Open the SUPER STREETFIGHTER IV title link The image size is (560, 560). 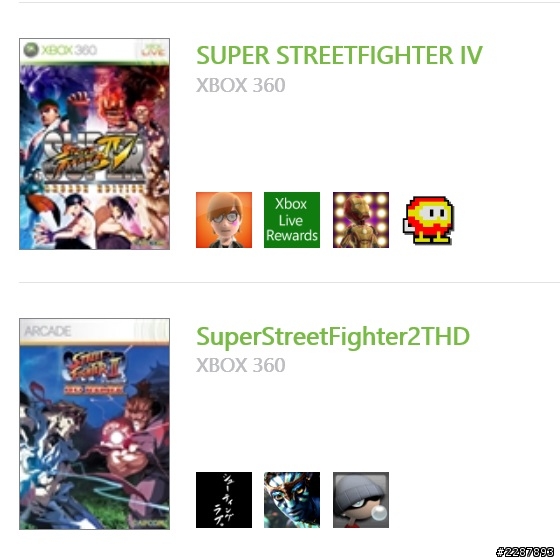point(339,56)
